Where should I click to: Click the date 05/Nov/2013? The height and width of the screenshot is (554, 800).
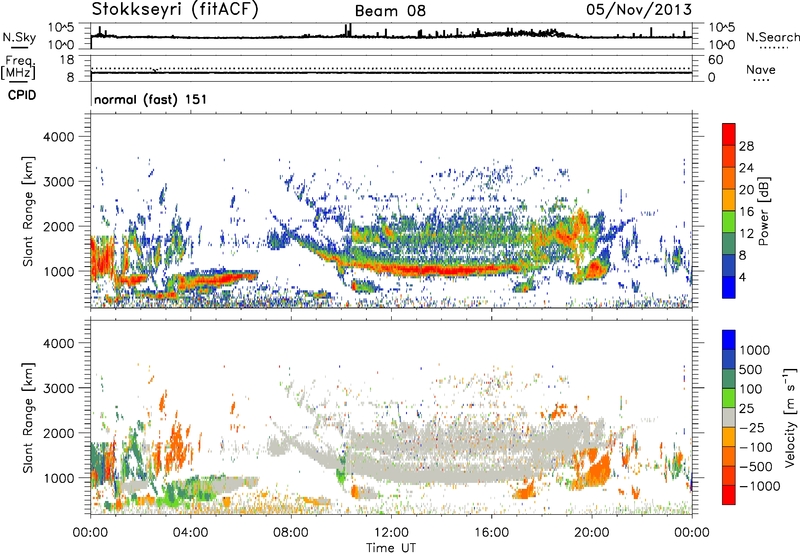(x=639, y=9)
